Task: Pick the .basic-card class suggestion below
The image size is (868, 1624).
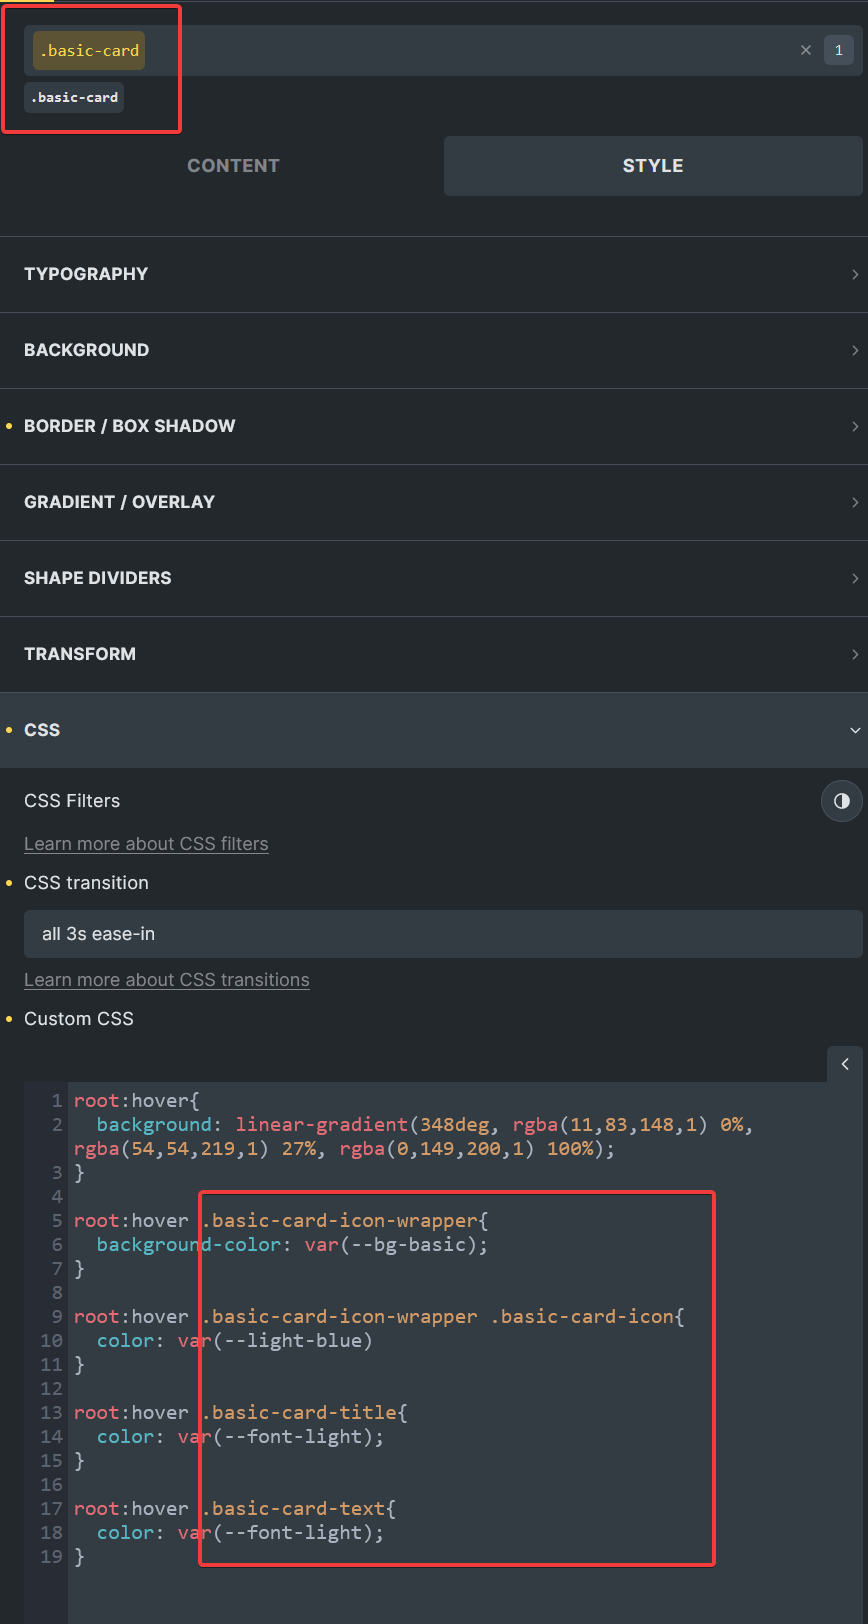Action: click(74, 97)
